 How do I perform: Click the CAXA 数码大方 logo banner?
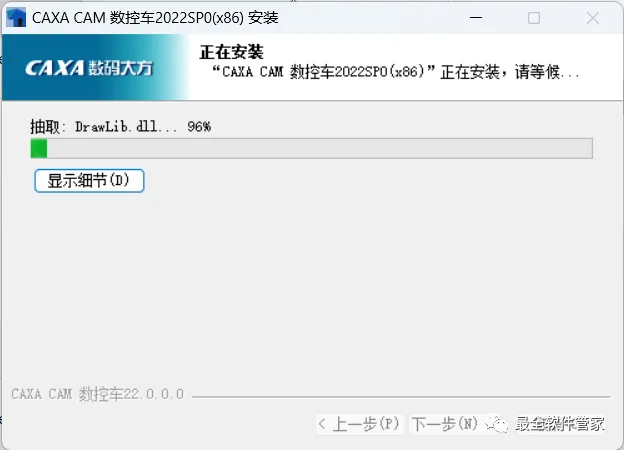click(95, 67)
